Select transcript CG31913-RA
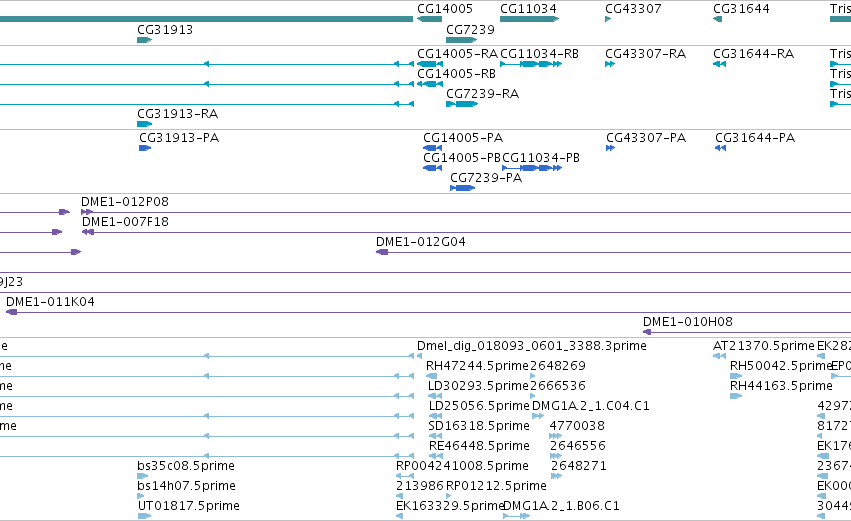 point(144,124)
